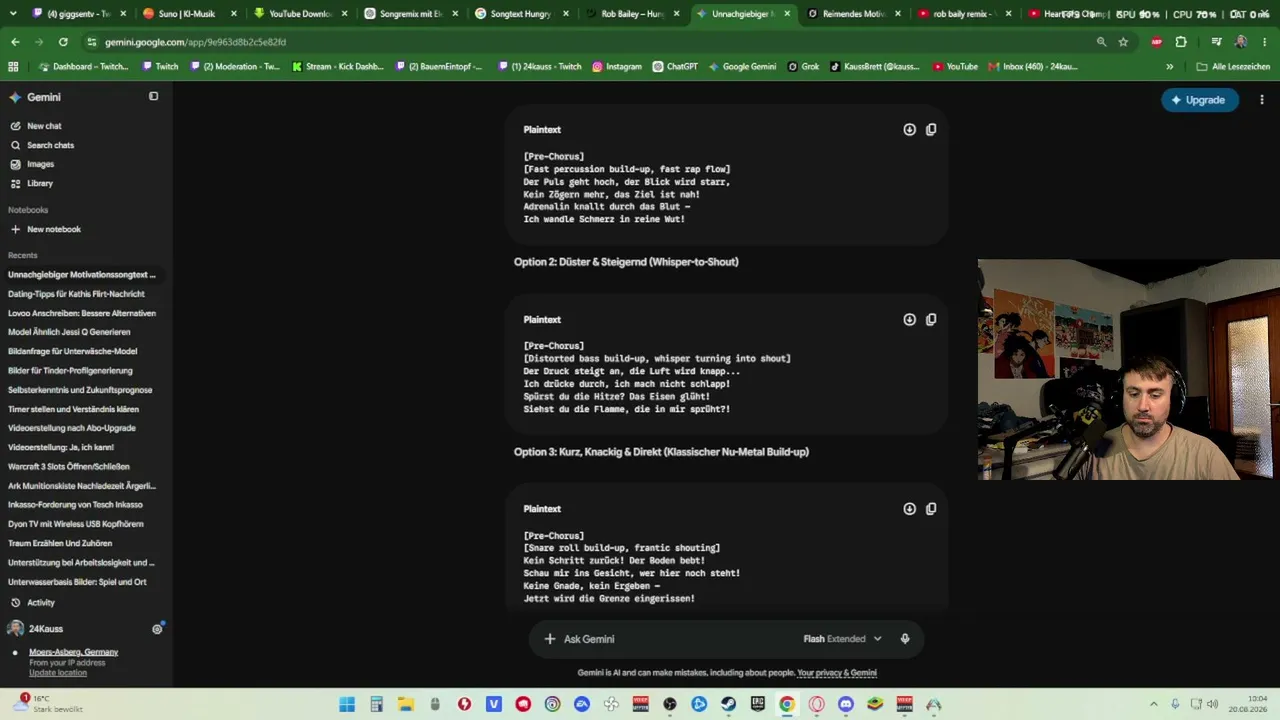The width and height of the screenshot is (1280, 720).
Task: Download the Option 2 code block
Action: (909, 319)
